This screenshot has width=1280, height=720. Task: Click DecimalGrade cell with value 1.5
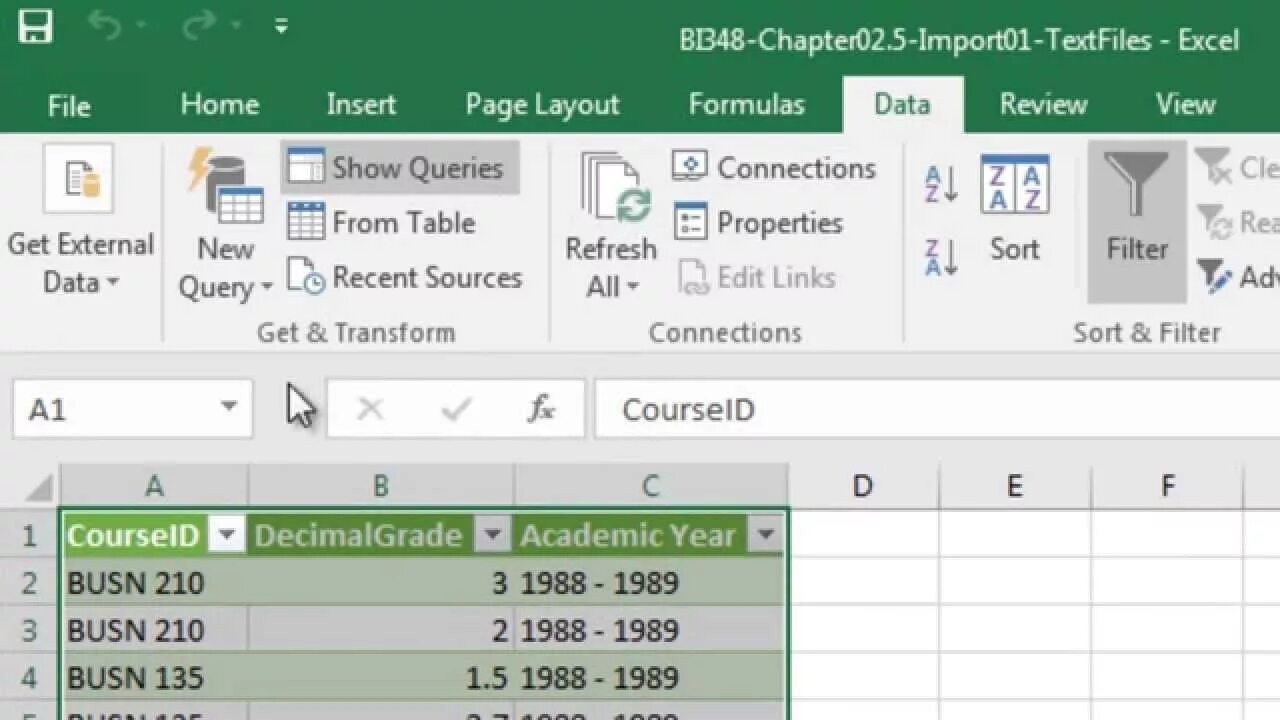pyautogui.click(x=381, y=678)
